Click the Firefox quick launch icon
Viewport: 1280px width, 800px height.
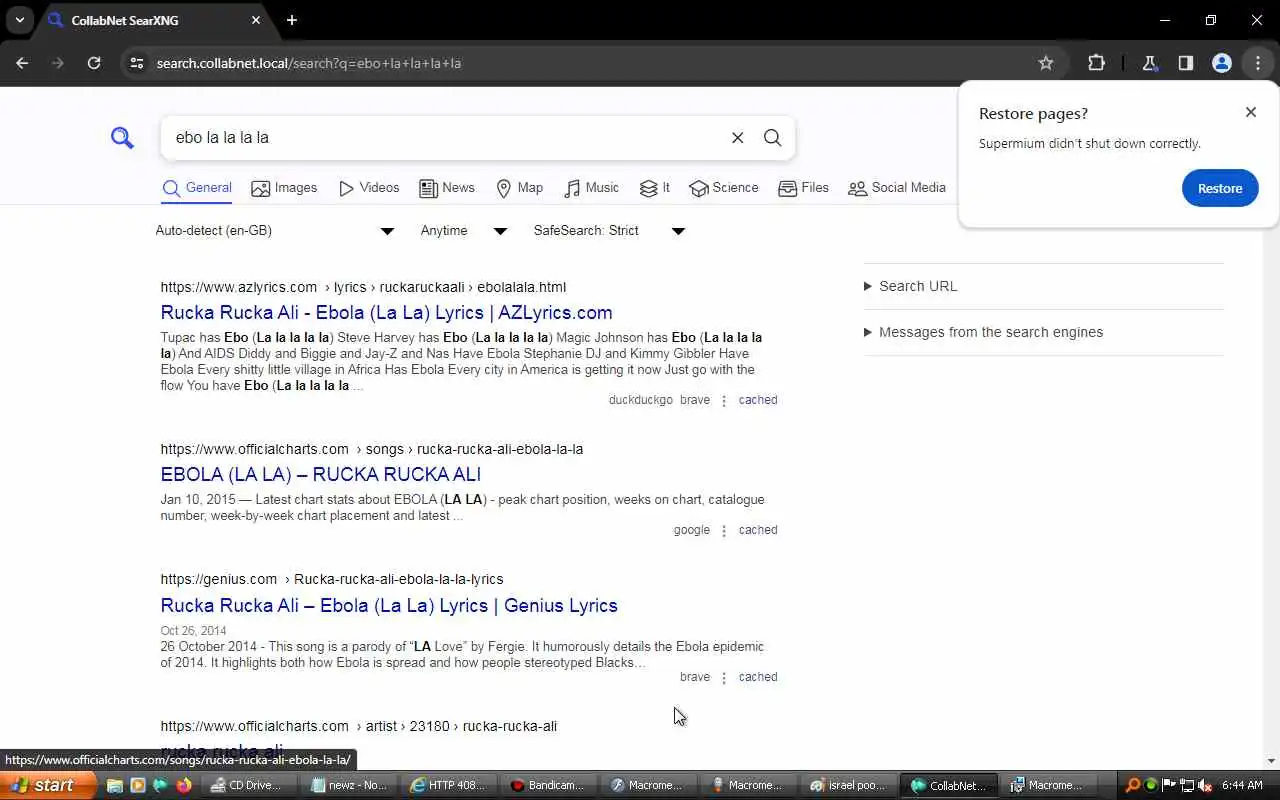click(x=183, y=785)
